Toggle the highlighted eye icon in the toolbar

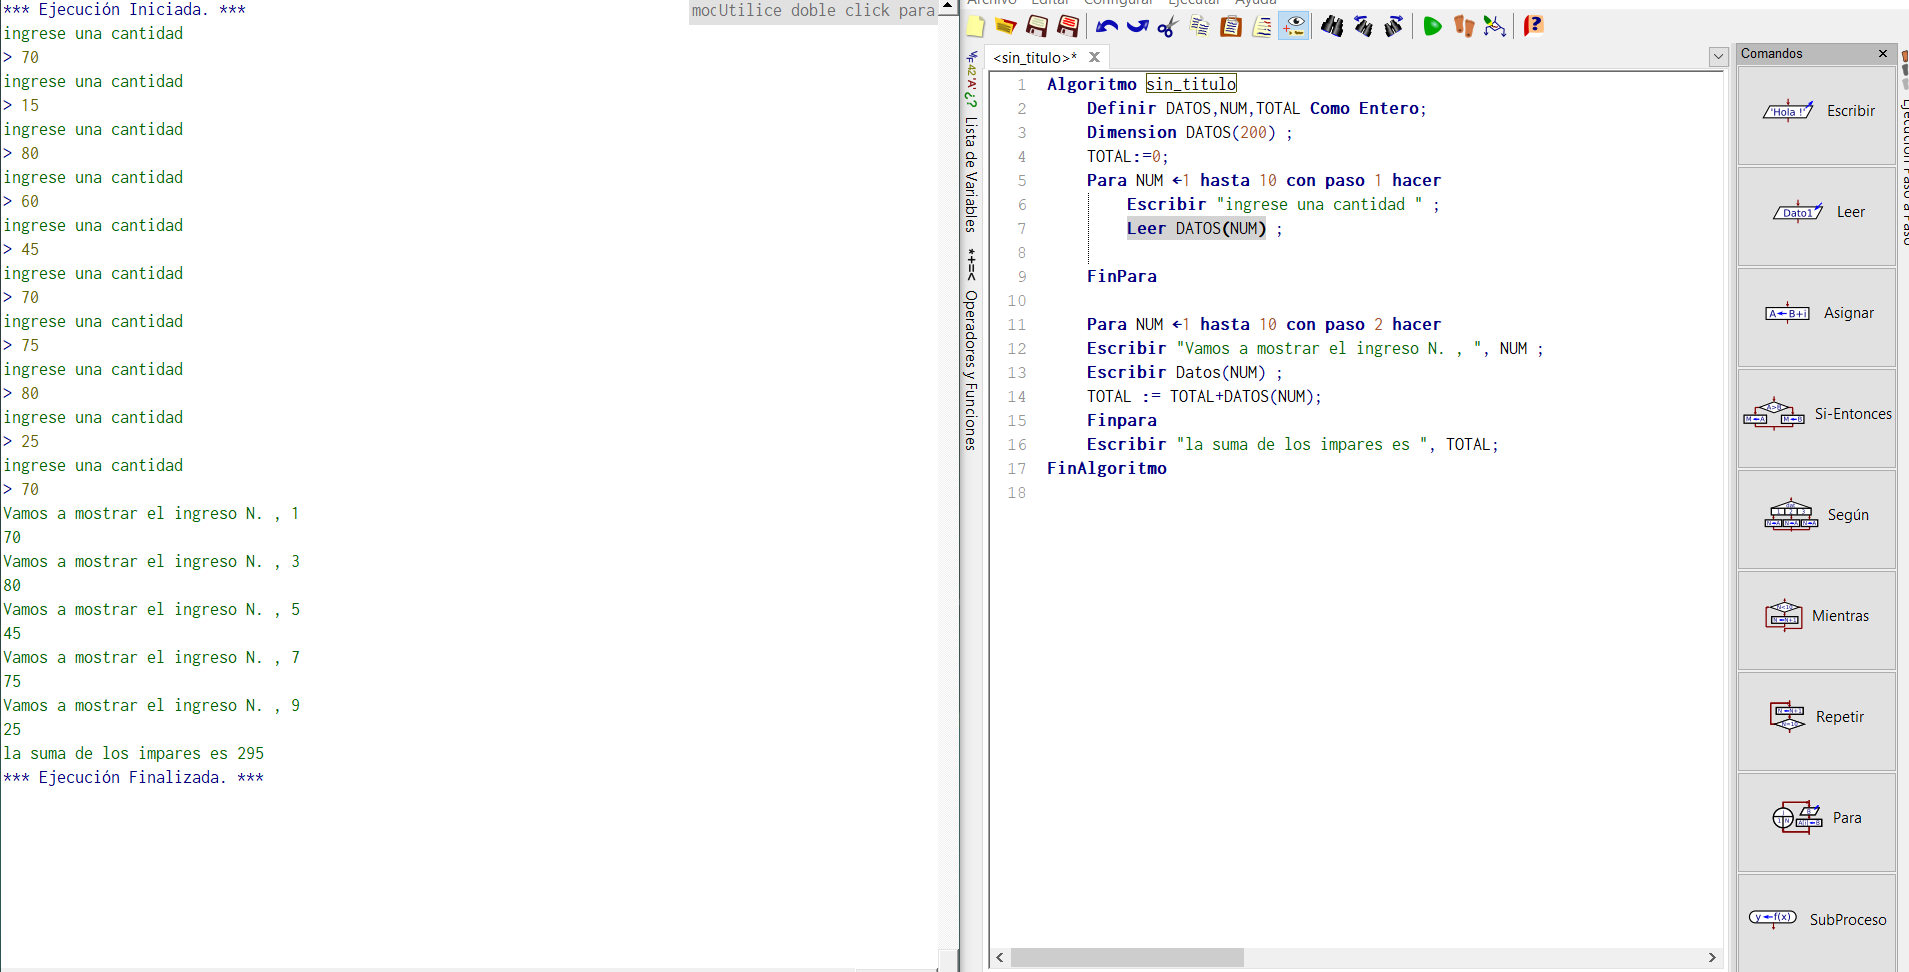pos(1294,27)
